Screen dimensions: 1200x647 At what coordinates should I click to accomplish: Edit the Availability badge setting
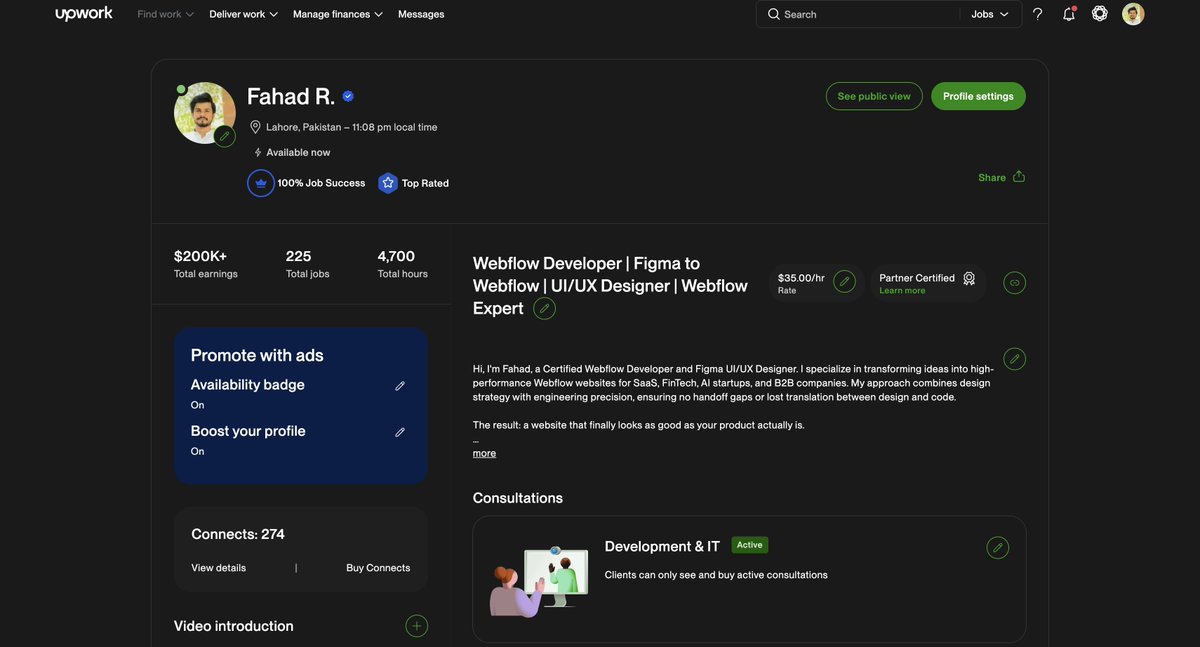pyautogui.click(x=400, y=386)
